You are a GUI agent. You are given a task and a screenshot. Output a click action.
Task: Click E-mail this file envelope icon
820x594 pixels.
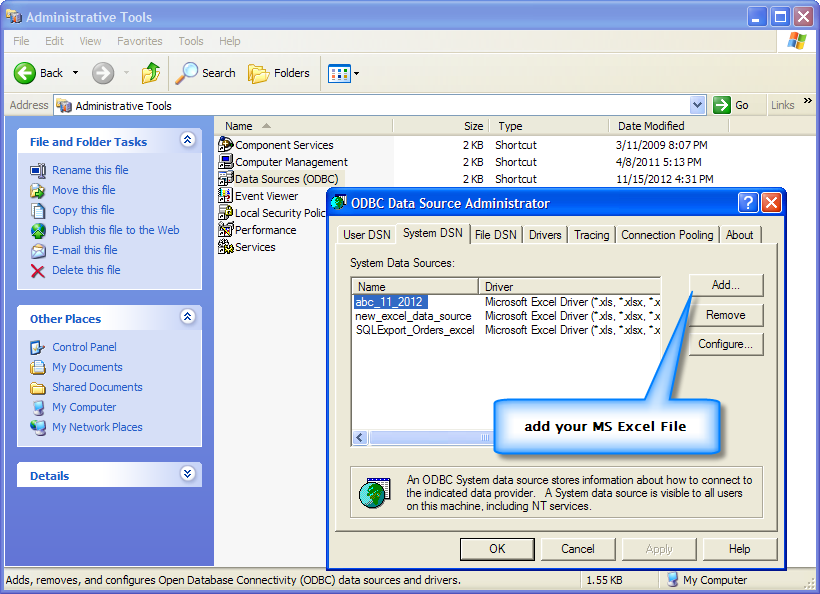click(38, 250)
